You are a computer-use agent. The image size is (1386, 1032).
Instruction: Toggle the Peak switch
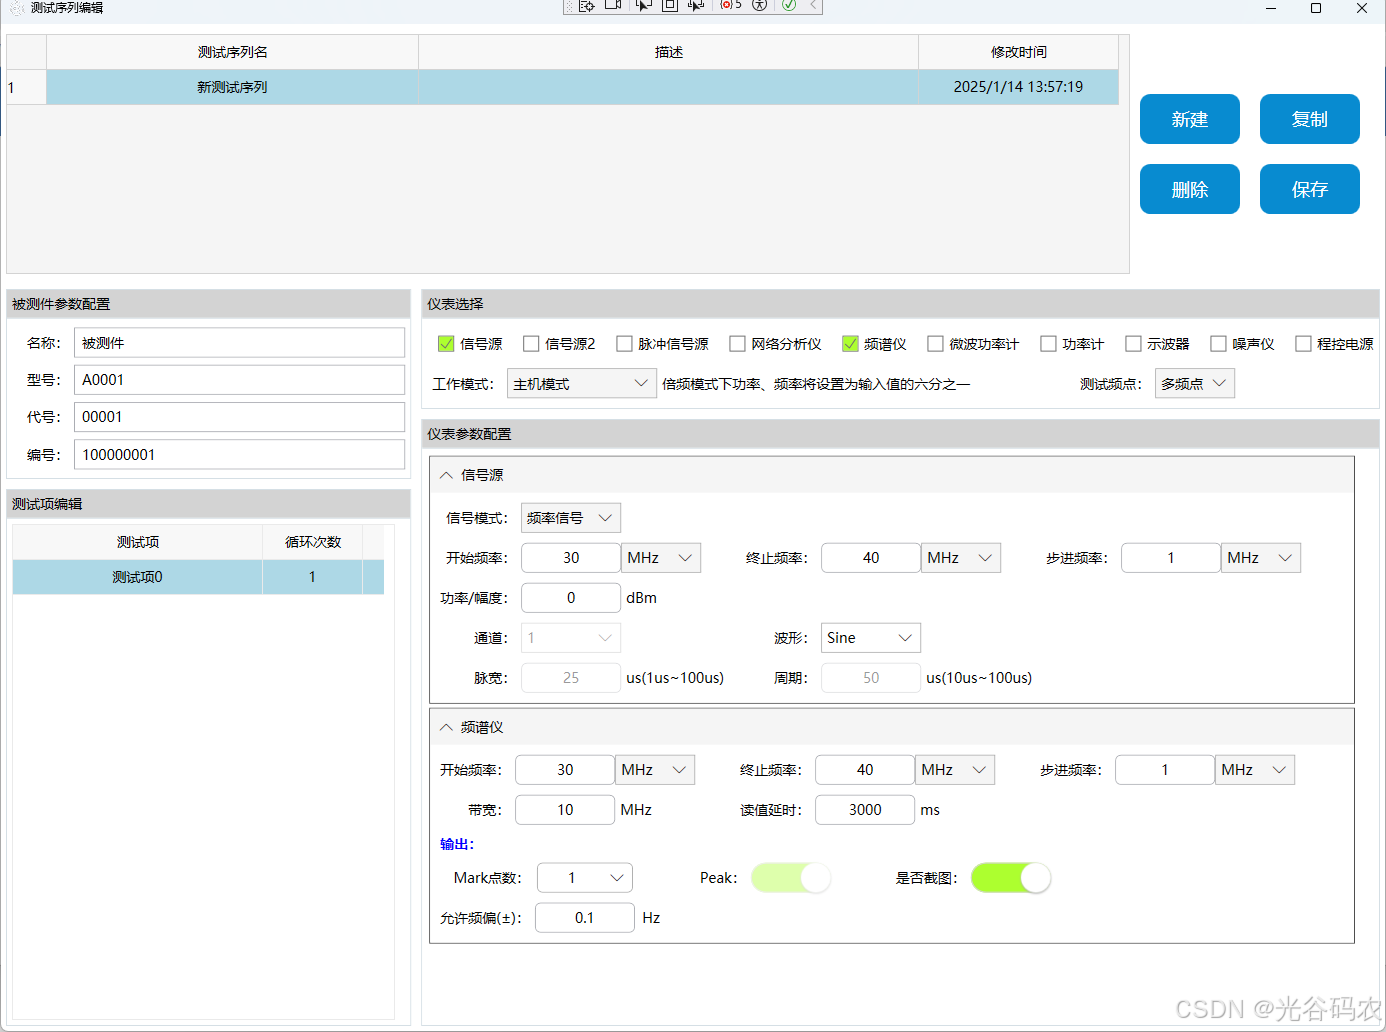[x=791, y=878]
